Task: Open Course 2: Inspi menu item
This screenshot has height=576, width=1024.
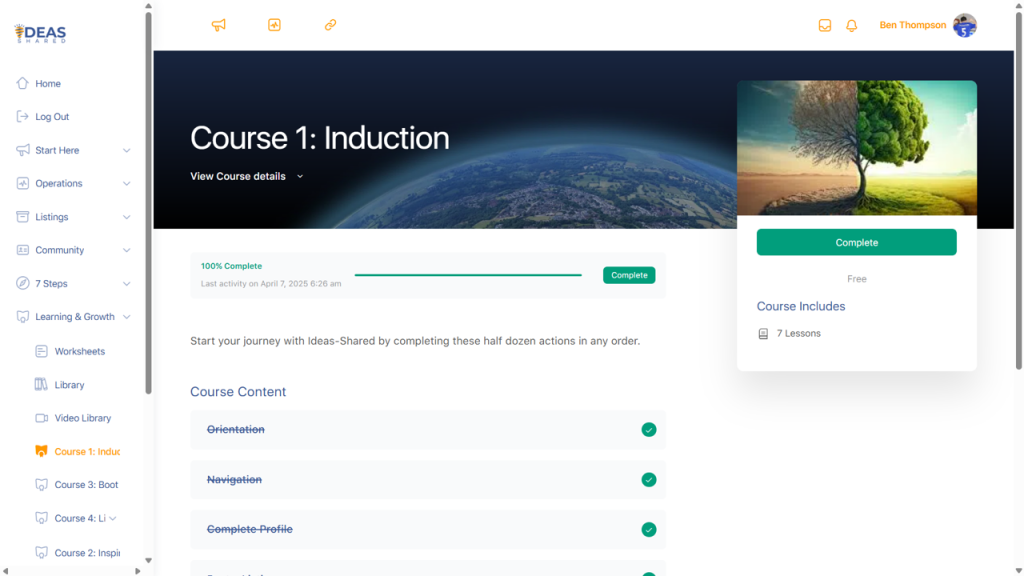Action: point(87,552)
